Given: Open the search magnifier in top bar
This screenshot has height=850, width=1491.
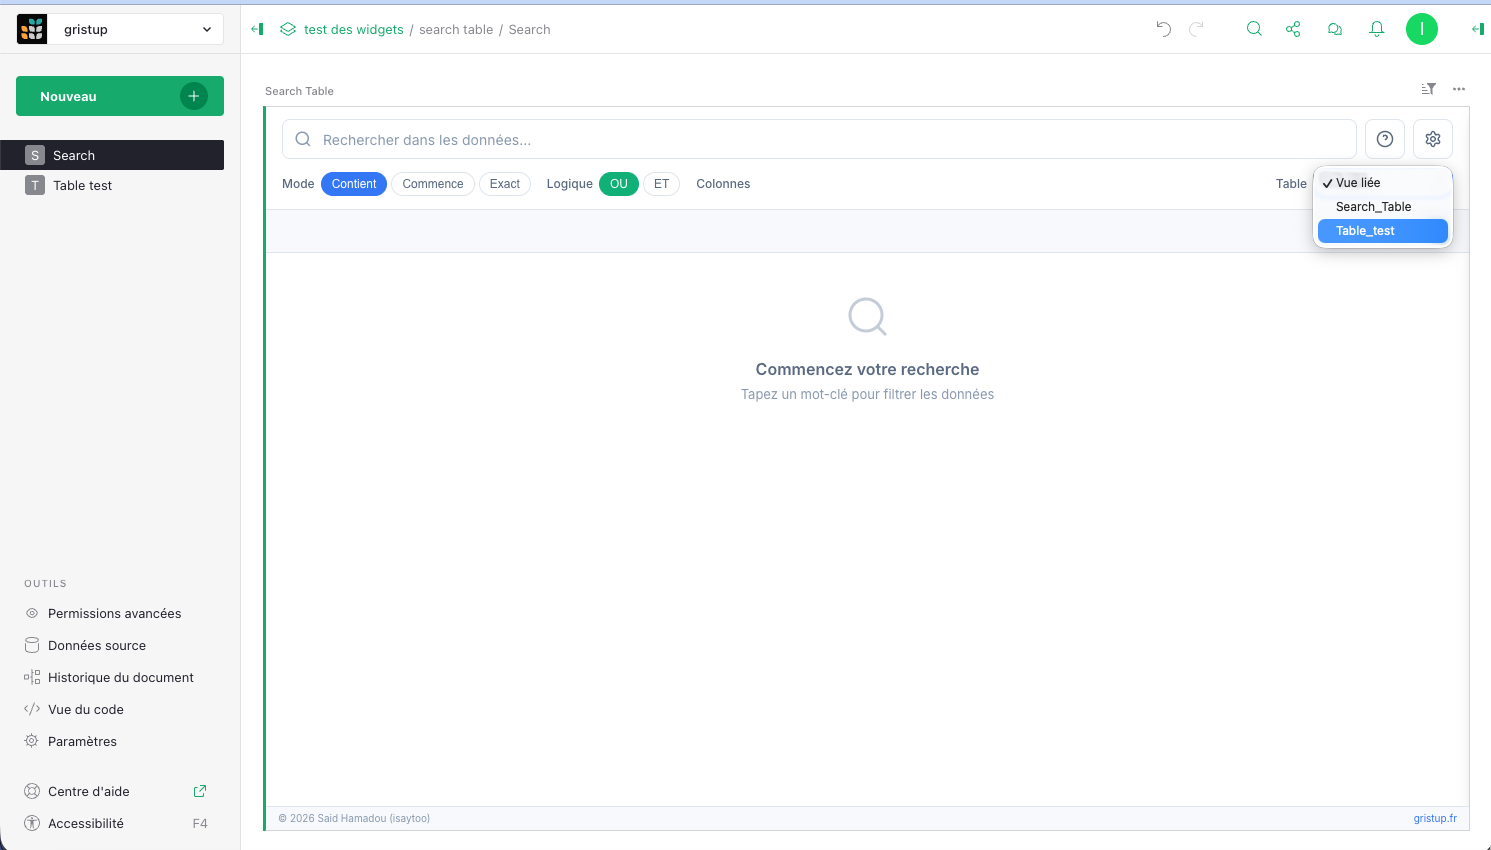Looking at the screenshot, I should pos(1254,29).
